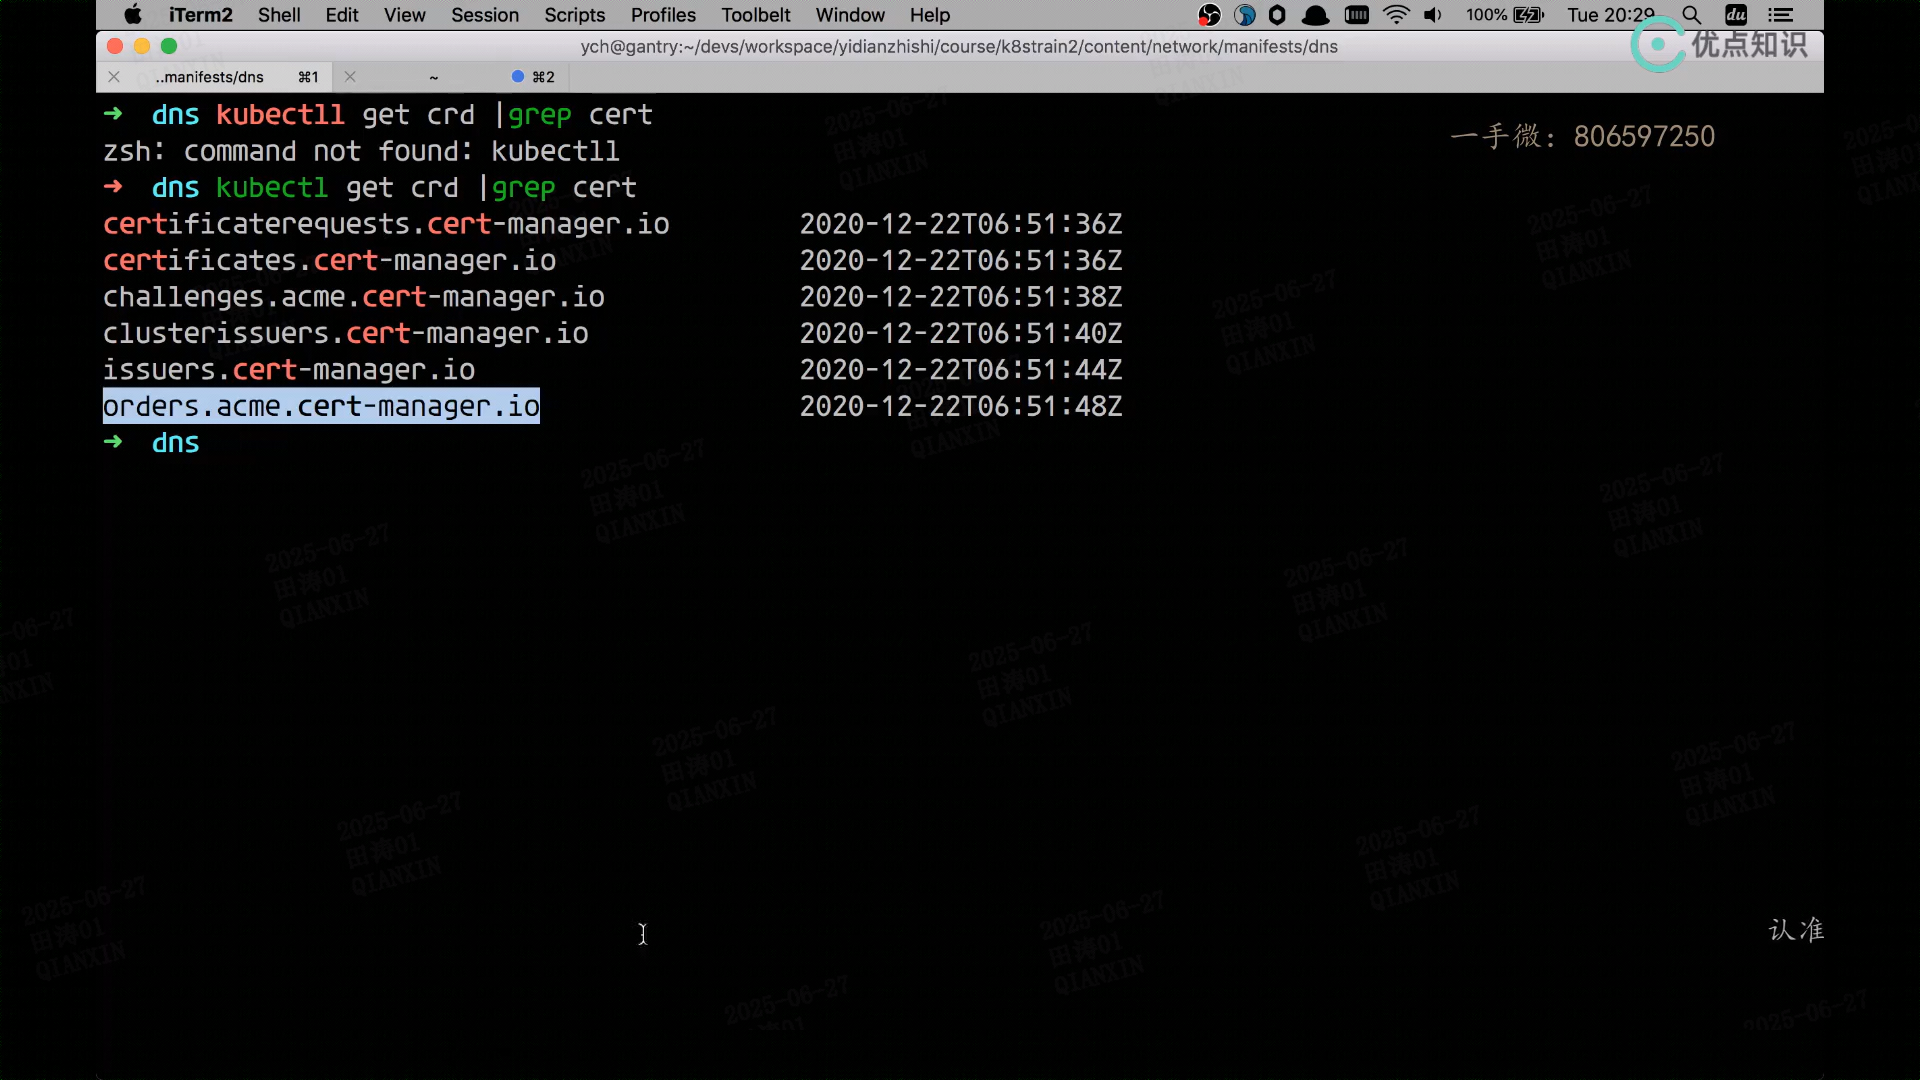Click the hexagon menu bar icon
Viewport: 1920px width, 1080px height.
click(1277, 15)
